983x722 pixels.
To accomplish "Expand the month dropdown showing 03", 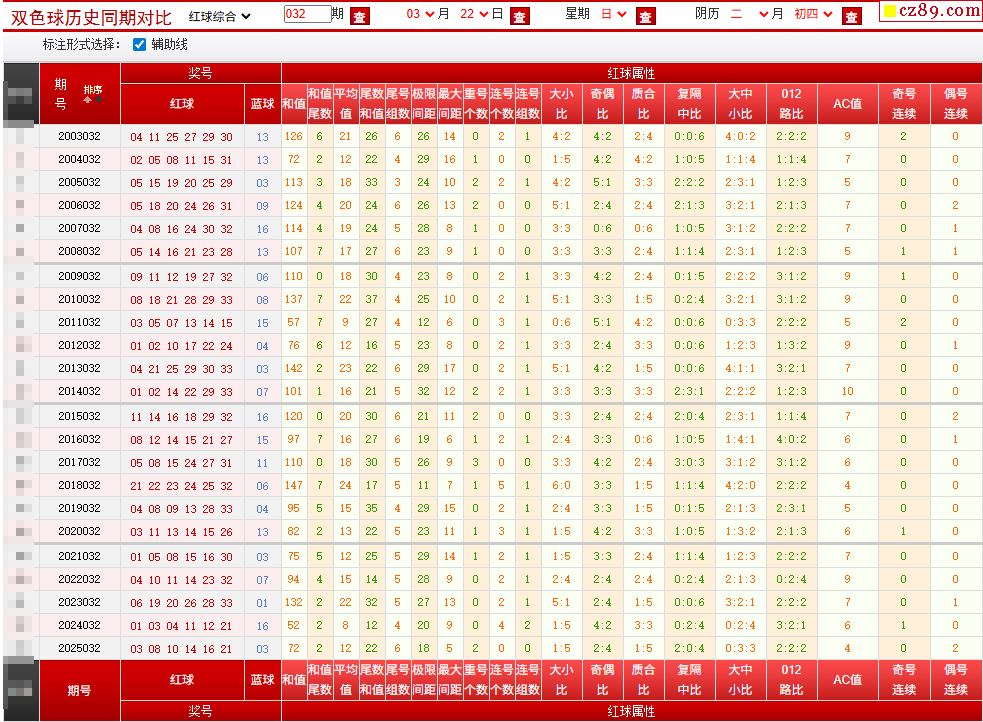I will point(420,15).
